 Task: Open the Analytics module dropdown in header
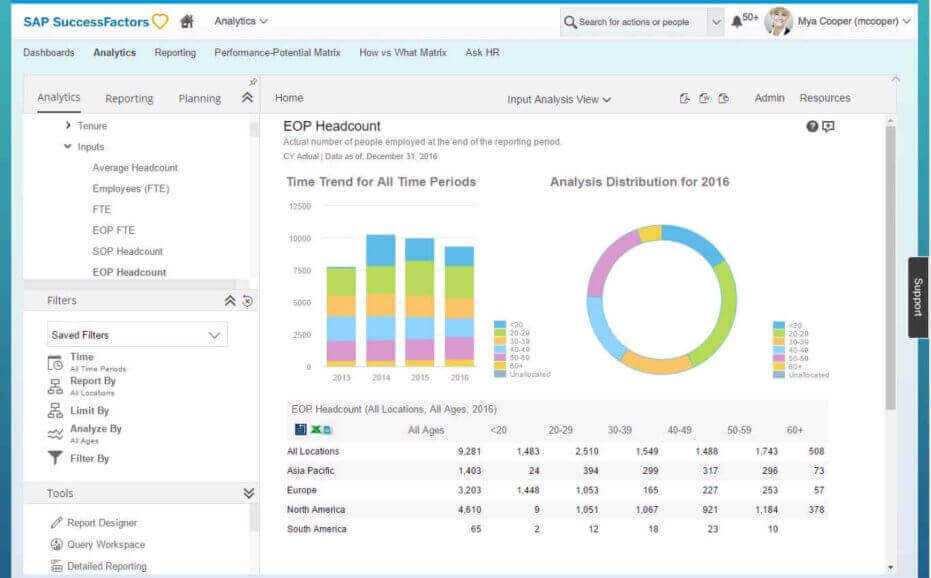pos(240,21)
